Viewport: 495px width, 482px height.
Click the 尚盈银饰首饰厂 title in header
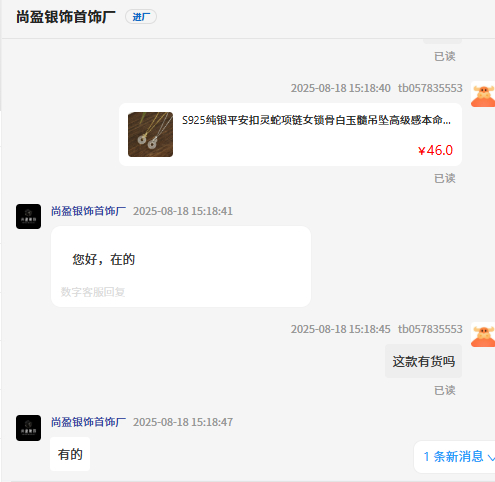66,17
